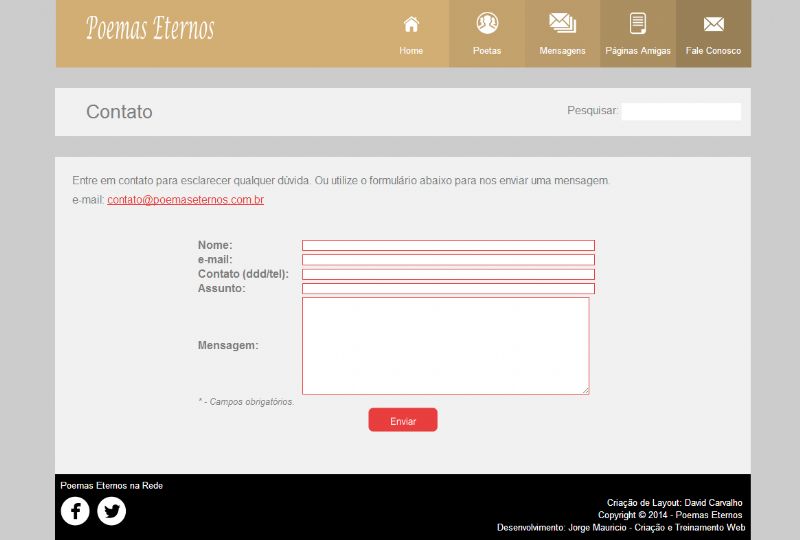The height and width of the screenshot is (540, 800).
Task: Click the contato@poemaseternos.com.br email link
Action: pos(185,200)
